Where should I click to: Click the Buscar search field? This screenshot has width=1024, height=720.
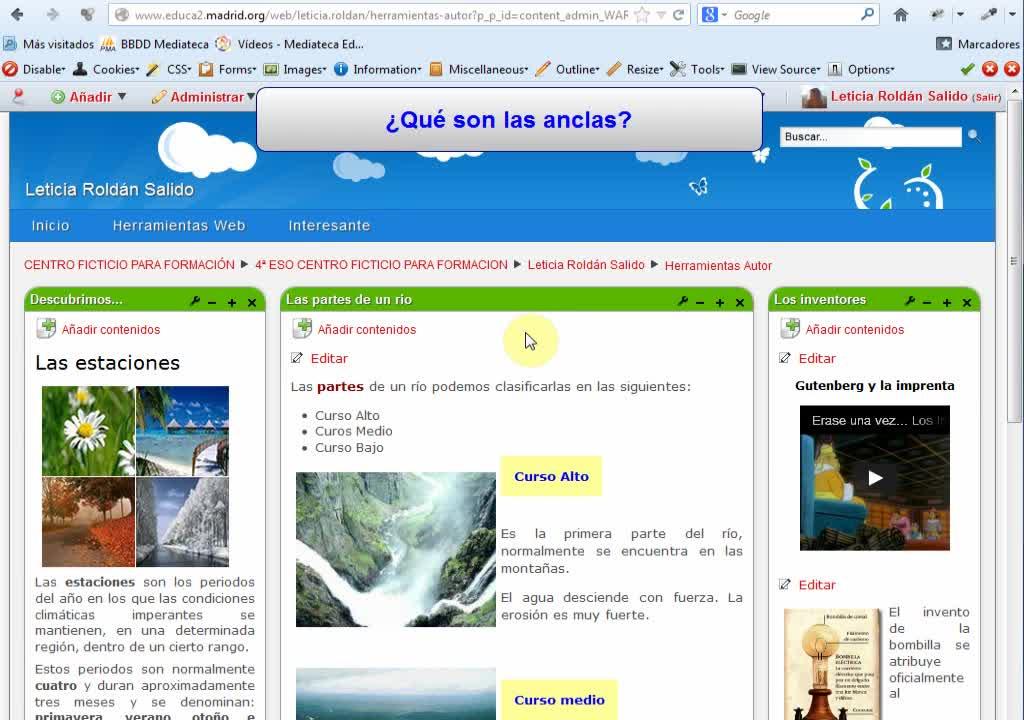tap(871, 137)
